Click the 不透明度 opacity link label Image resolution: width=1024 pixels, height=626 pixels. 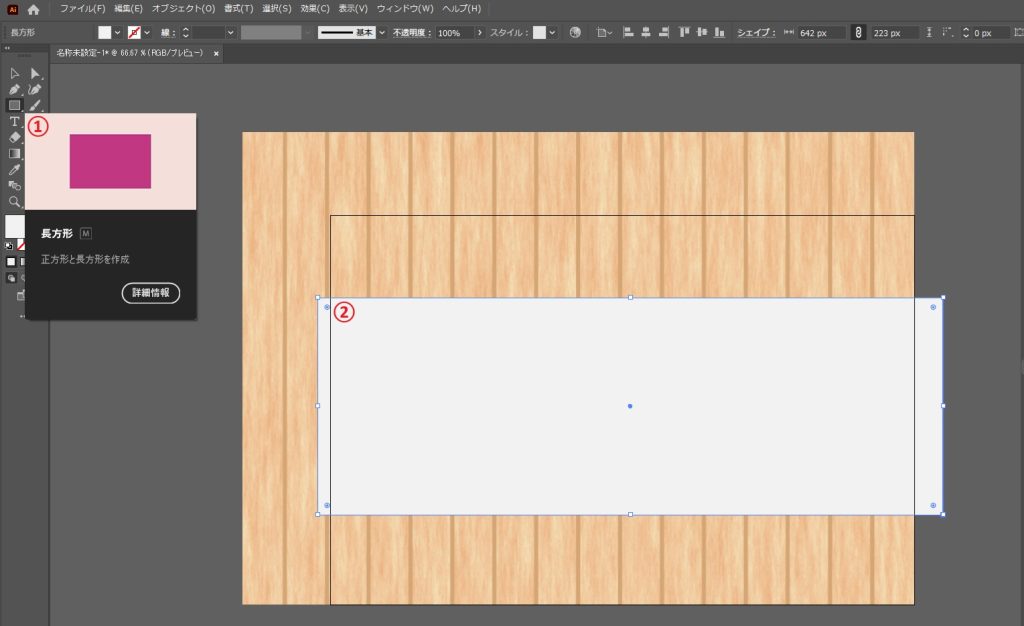(x=412, y=33)
